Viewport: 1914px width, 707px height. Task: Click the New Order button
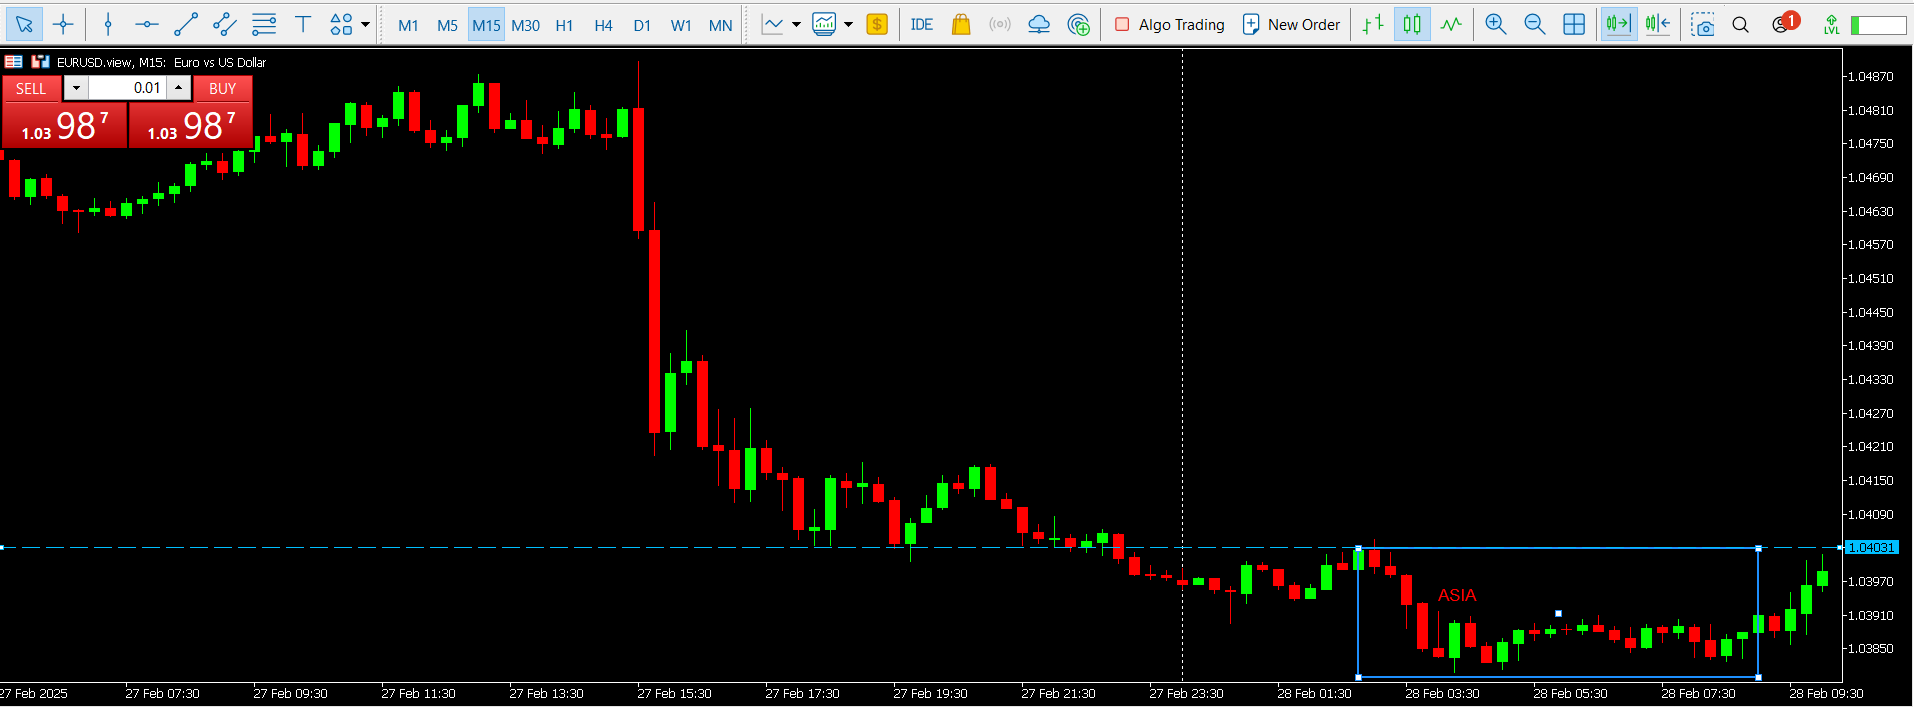(x=1291, y=24)
